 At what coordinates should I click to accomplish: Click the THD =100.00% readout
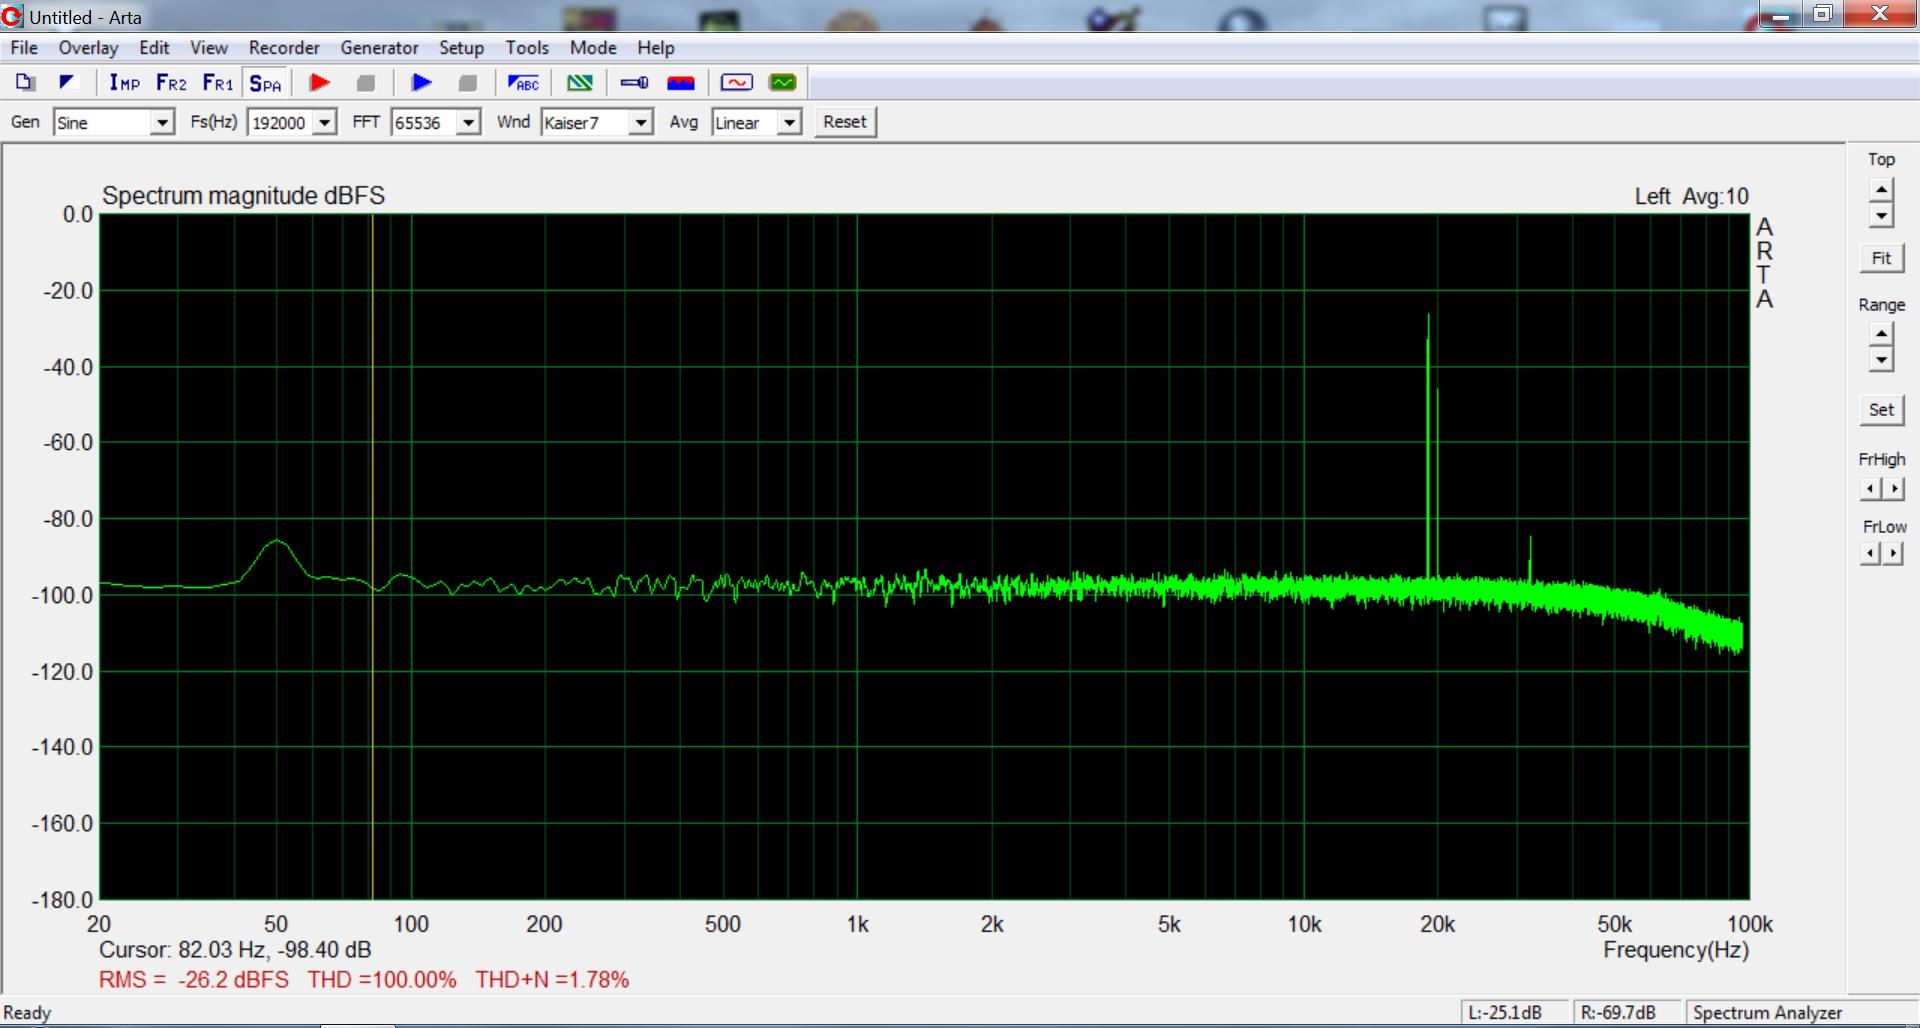pos(382,980)
